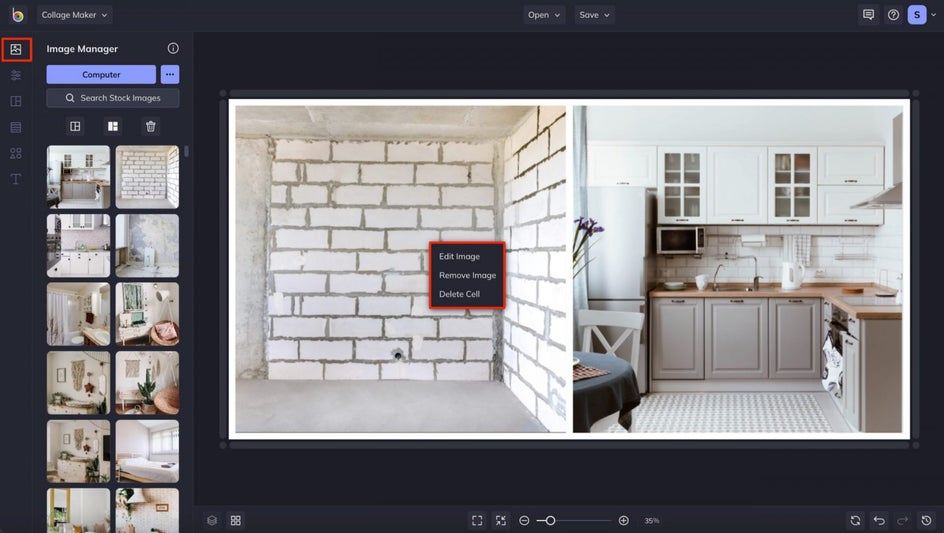The width and height of the screenshot is (944, 533).
Task: Open the Patterns sidebar icon
Action: 16,127
